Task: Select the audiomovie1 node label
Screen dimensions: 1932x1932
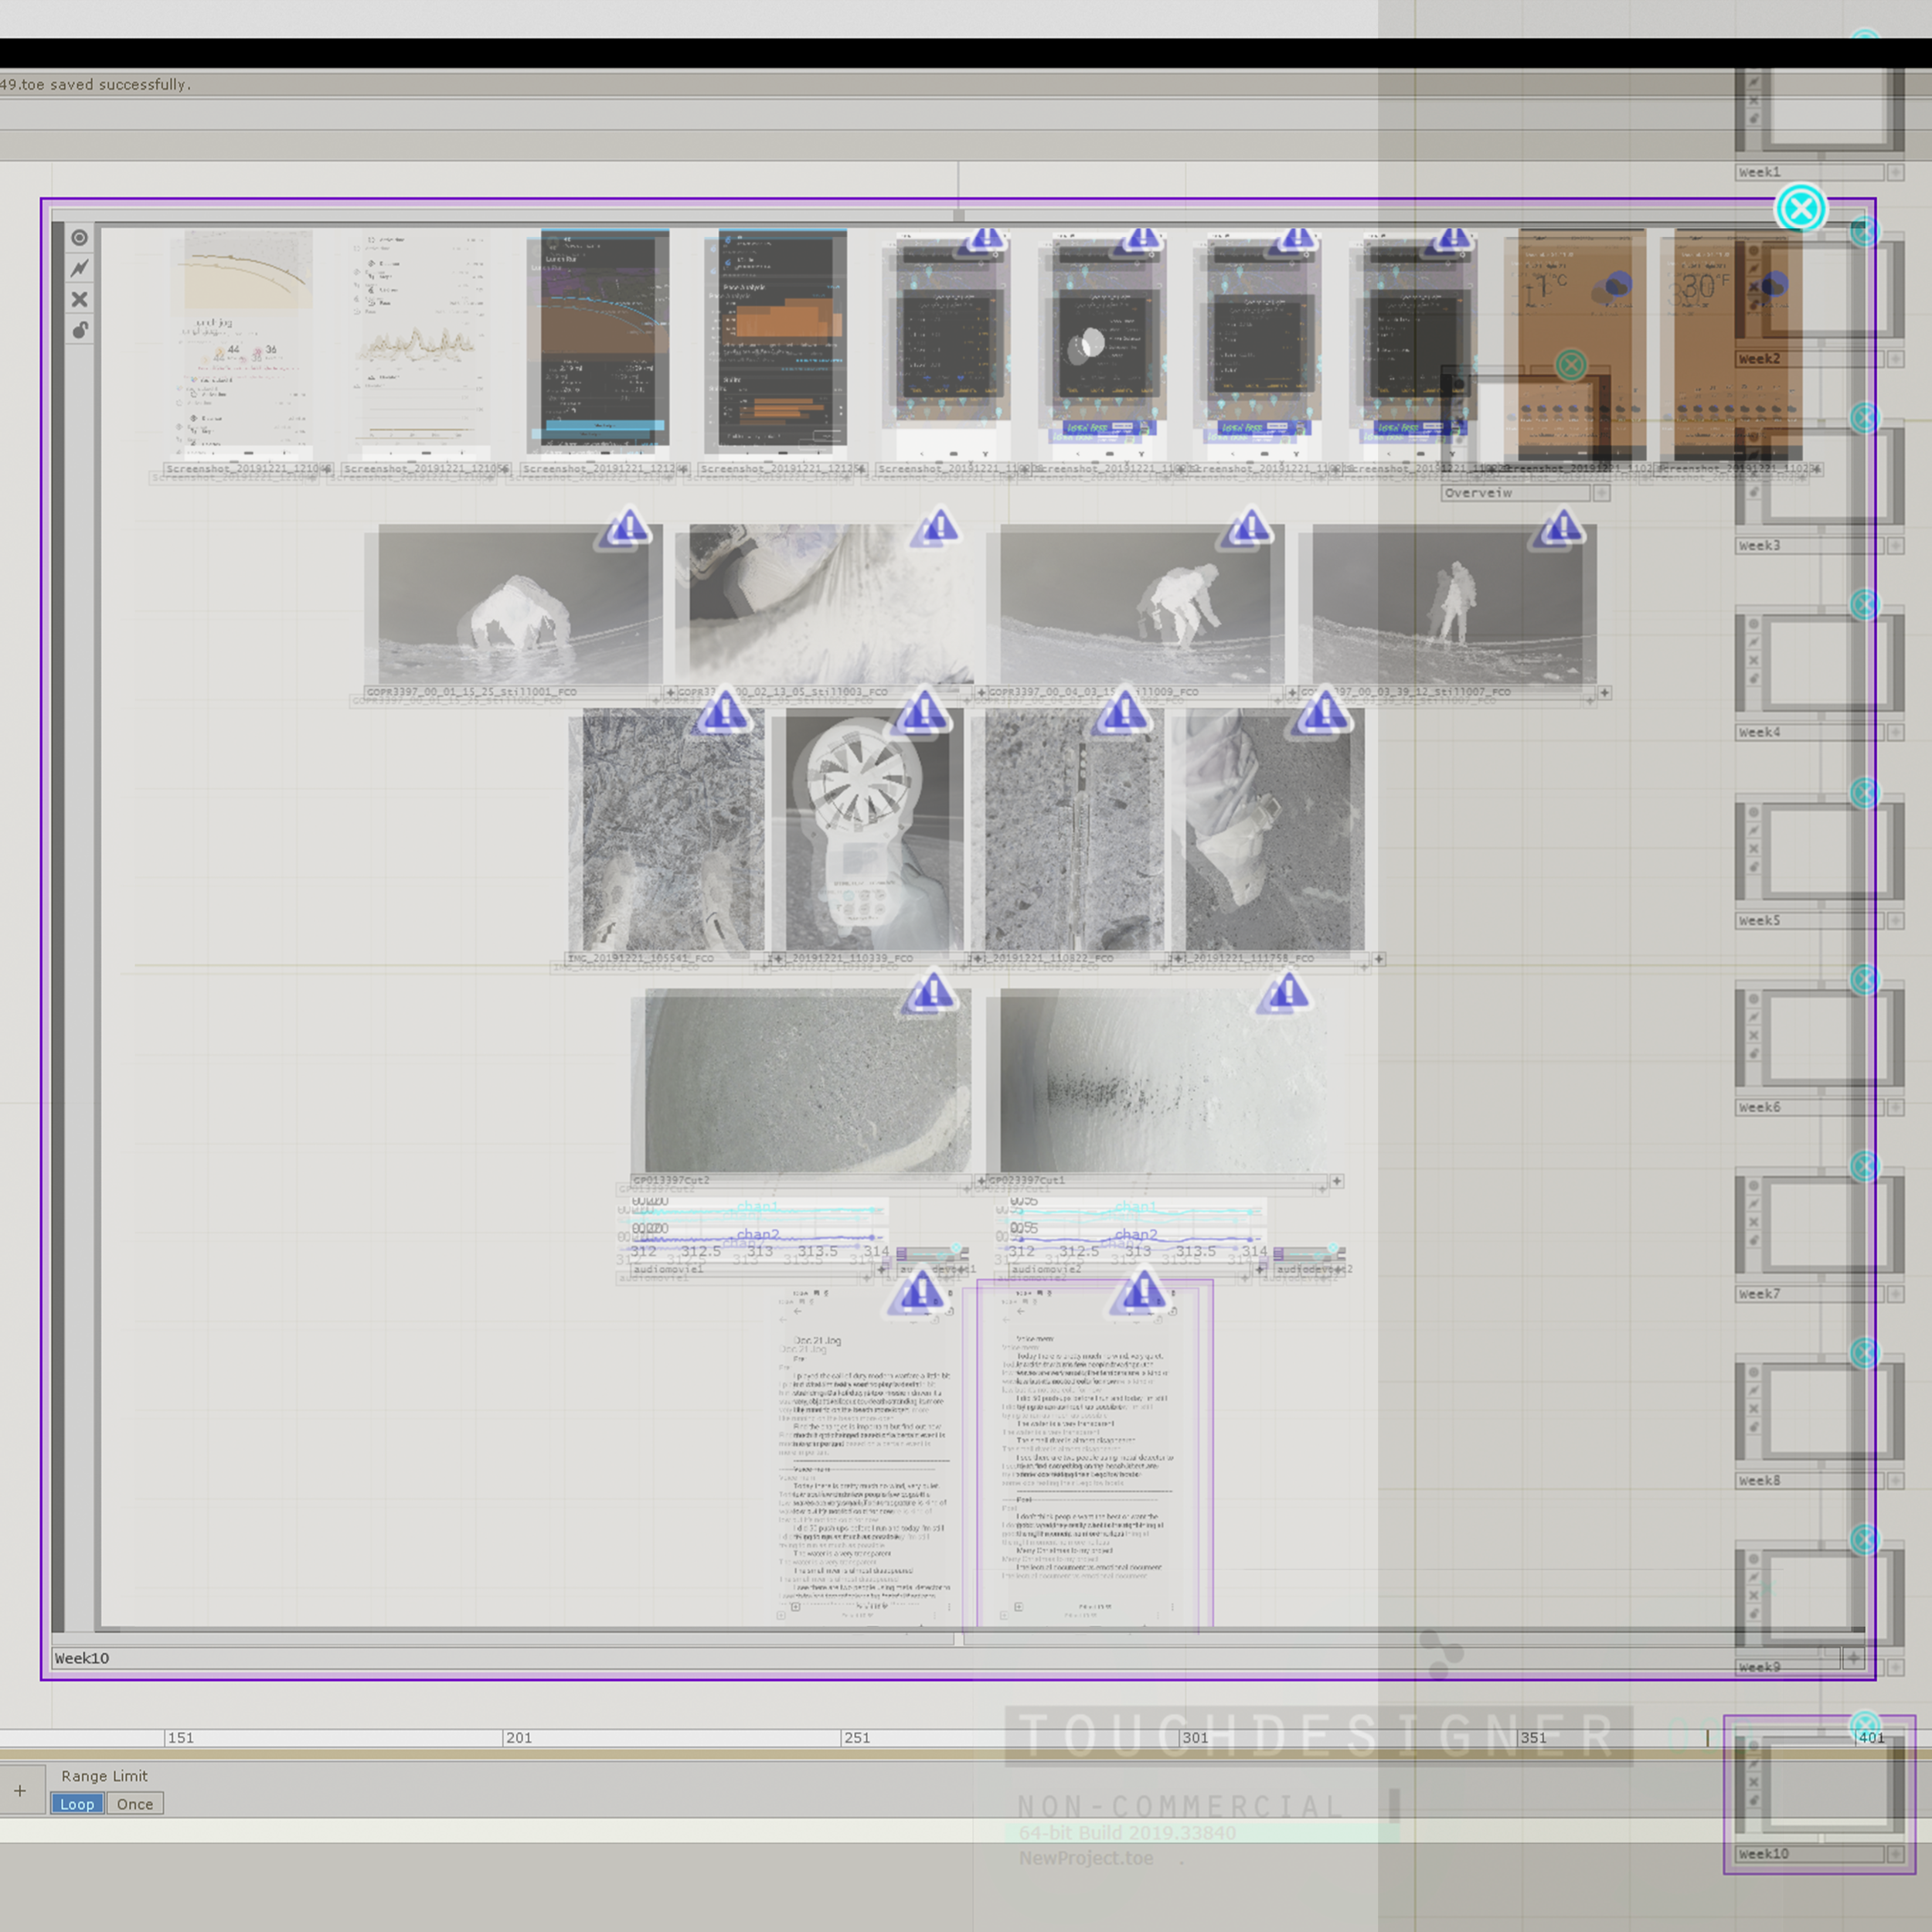Action: [x=752, y=1269]
